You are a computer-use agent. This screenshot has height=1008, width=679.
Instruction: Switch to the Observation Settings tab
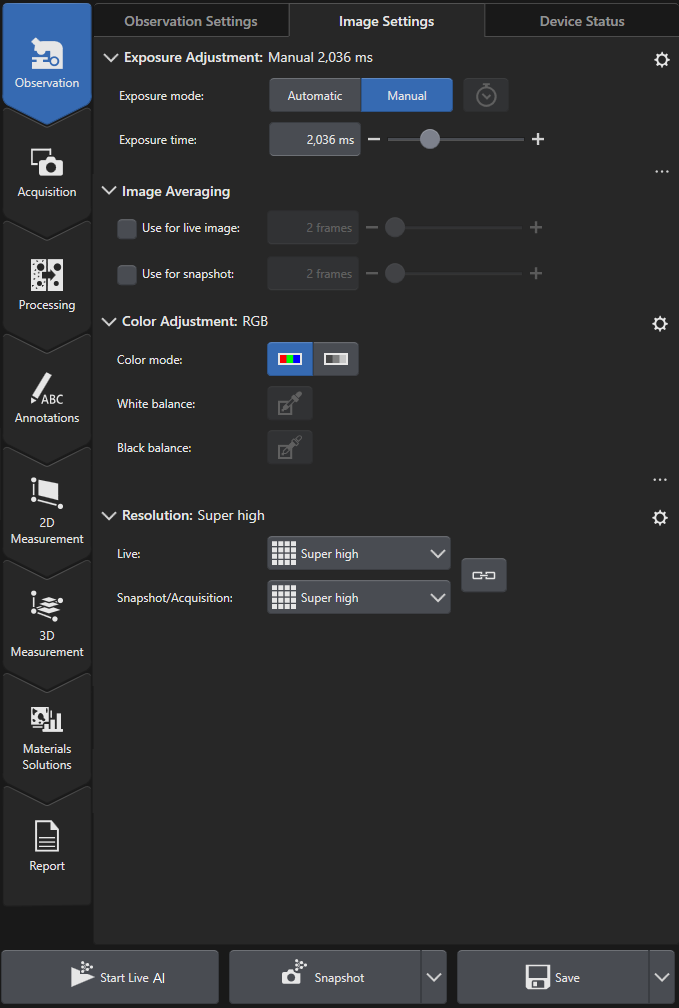coord(190,21)
